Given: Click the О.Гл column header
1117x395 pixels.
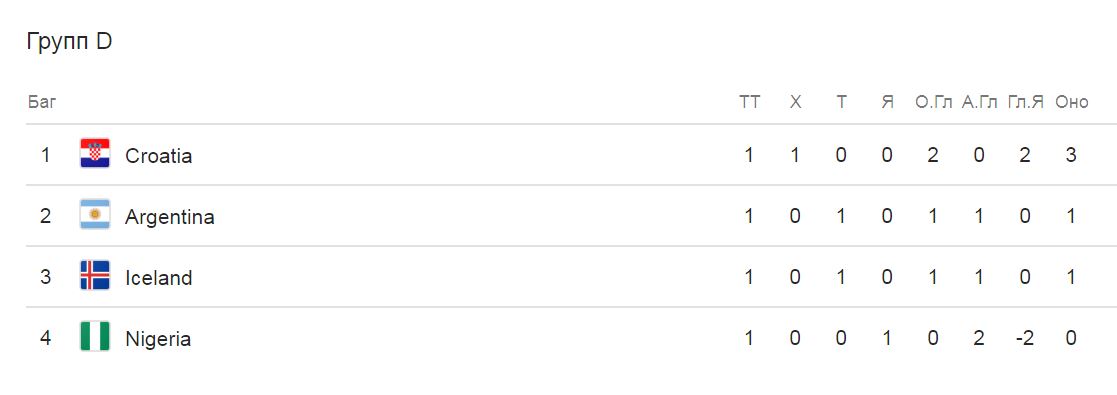Looking at the screenshot, I should 933,102.
